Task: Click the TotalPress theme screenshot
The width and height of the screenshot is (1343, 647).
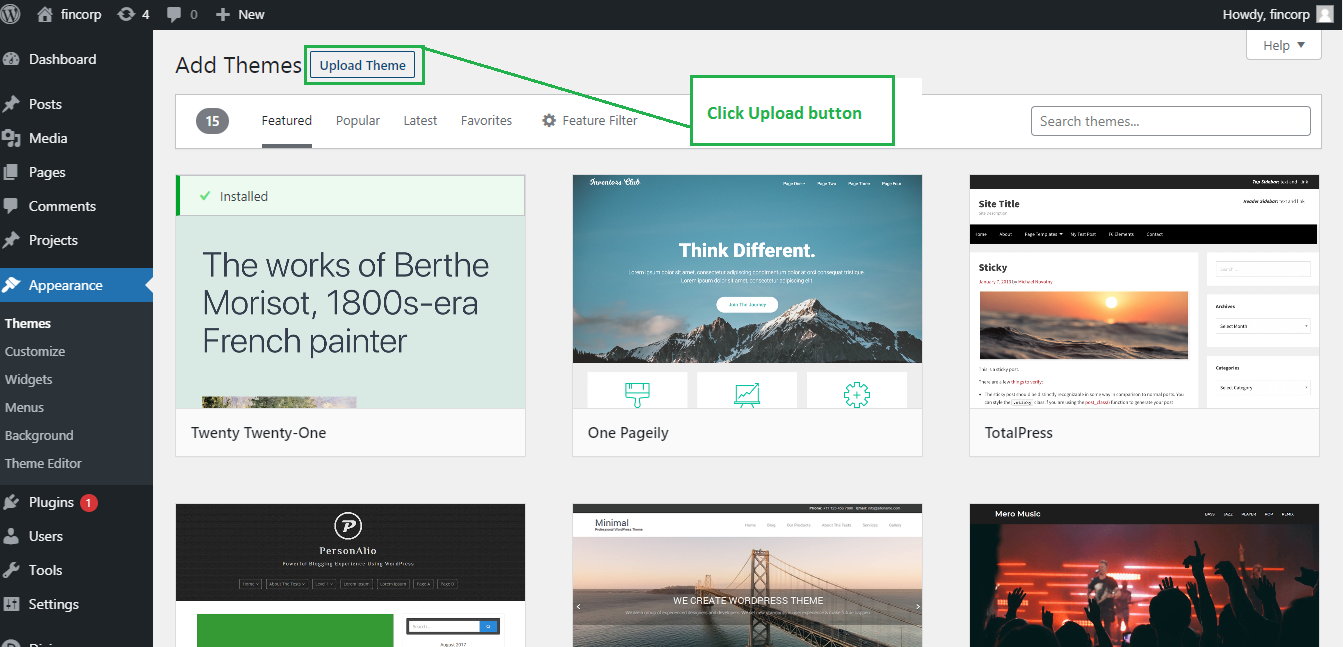Action: coord(1144,292)
